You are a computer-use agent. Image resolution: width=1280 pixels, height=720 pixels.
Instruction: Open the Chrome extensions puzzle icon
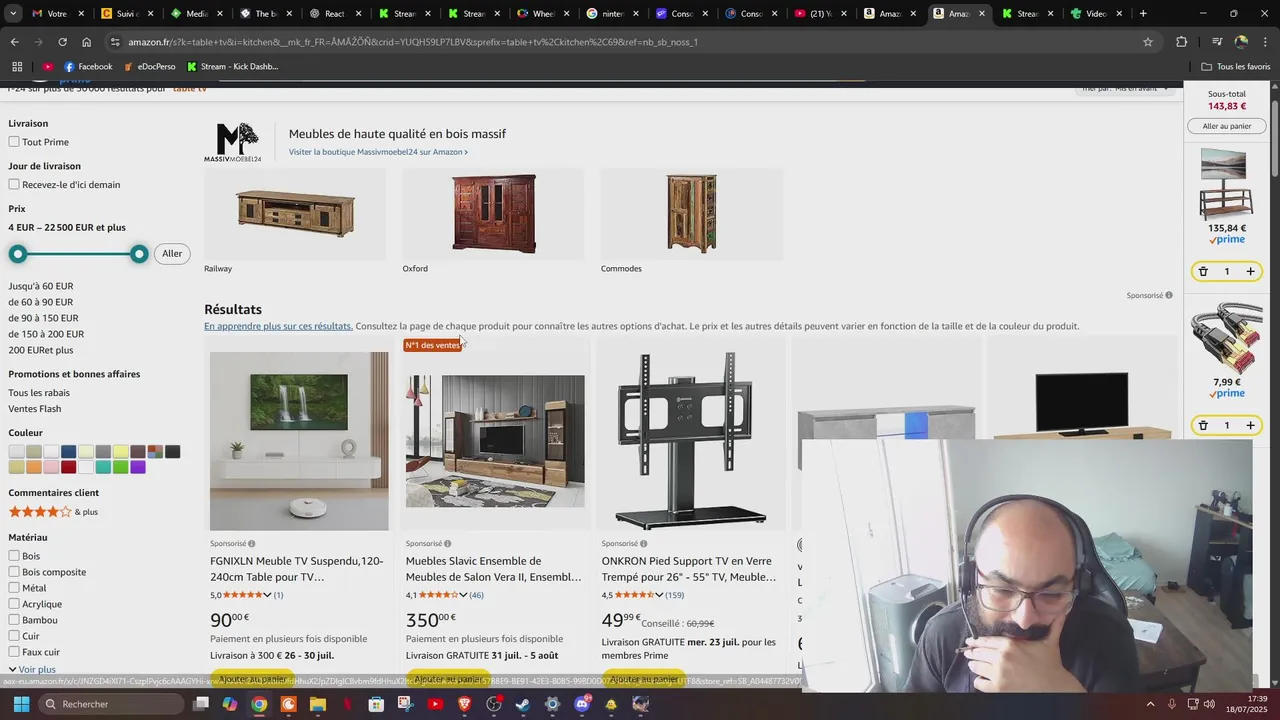click(x=1181, y=42)
